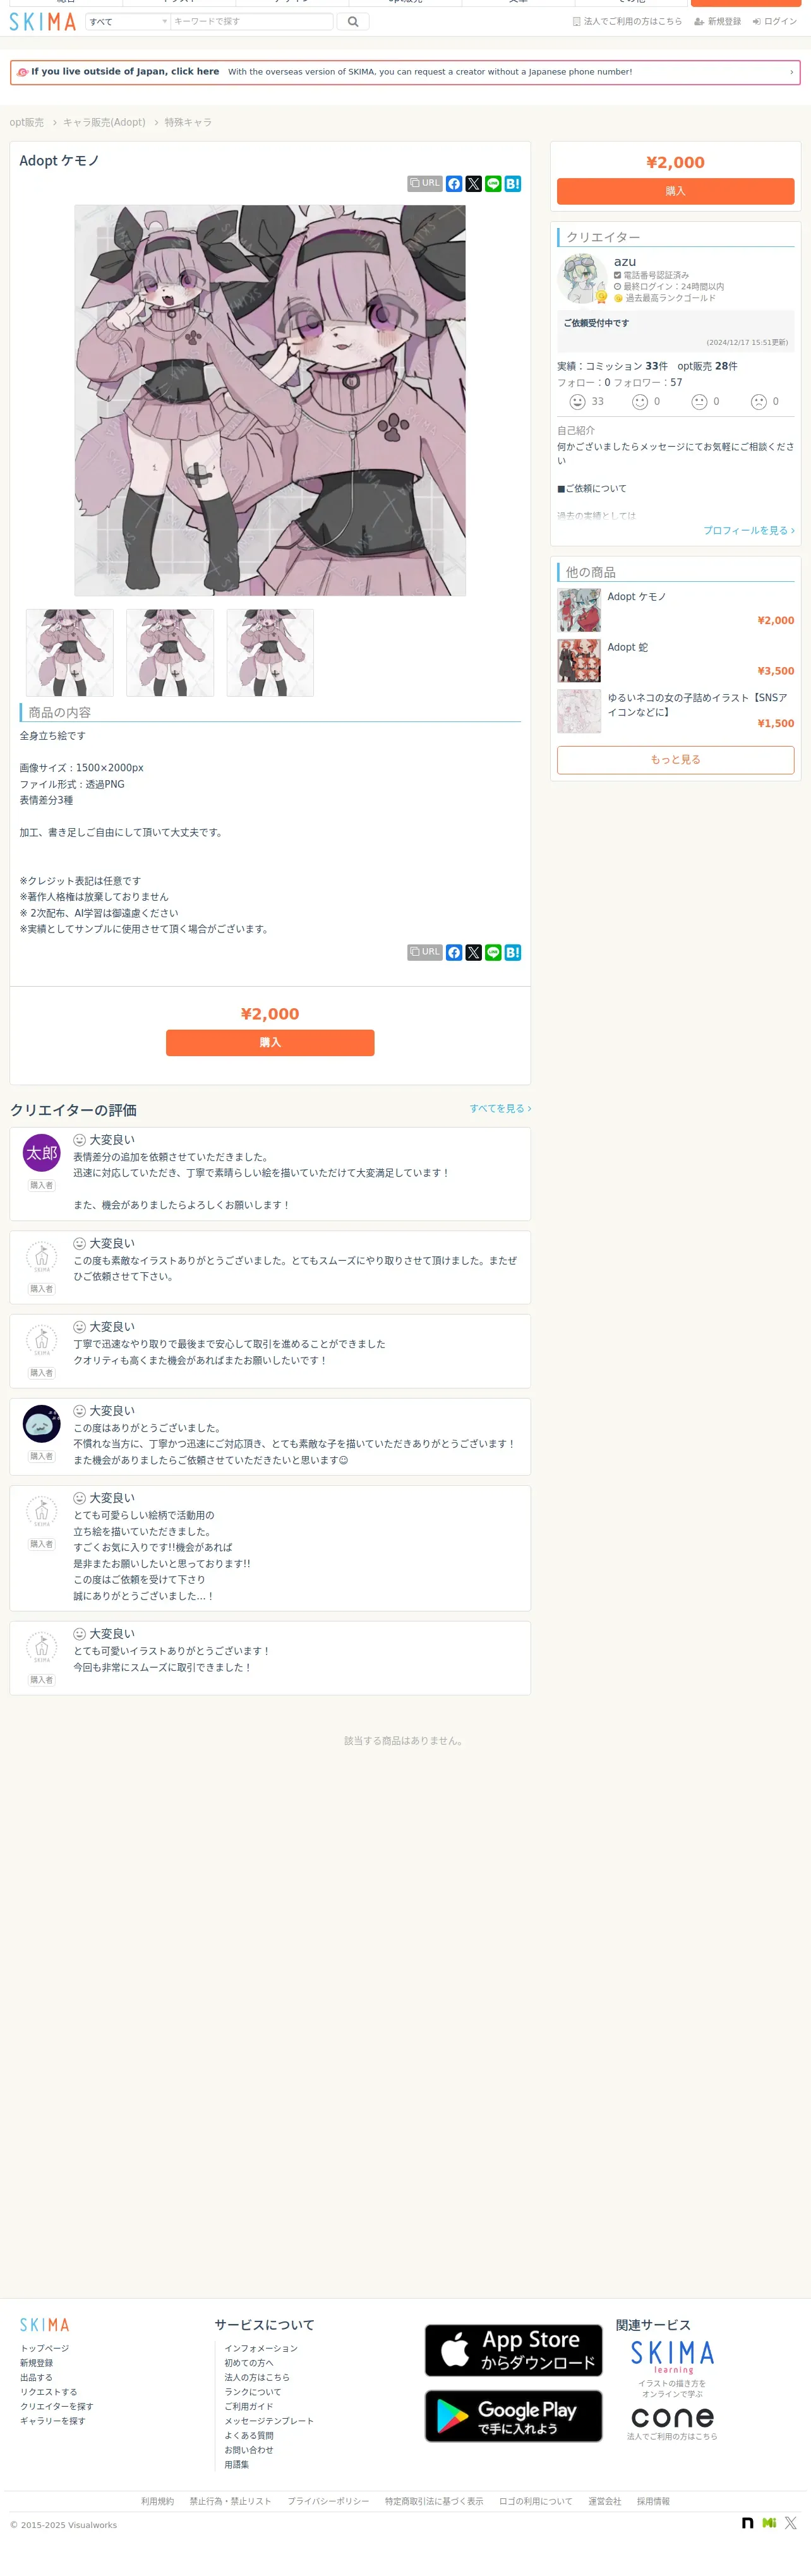Open creator name azu
811x2576 pixels.
625,262
